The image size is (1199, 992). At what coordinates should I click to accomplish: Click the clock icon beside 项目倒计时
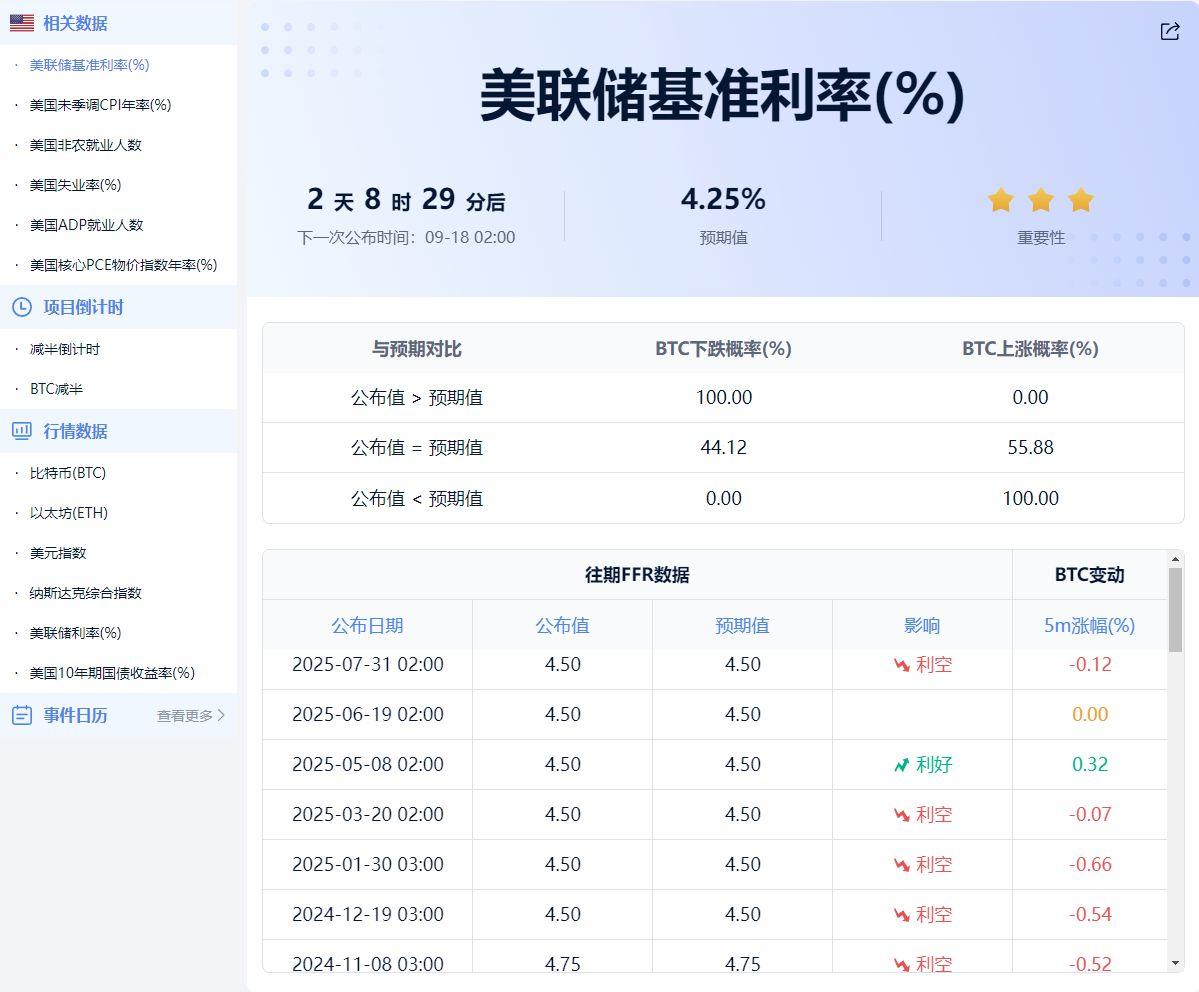[x=22, y=307]
